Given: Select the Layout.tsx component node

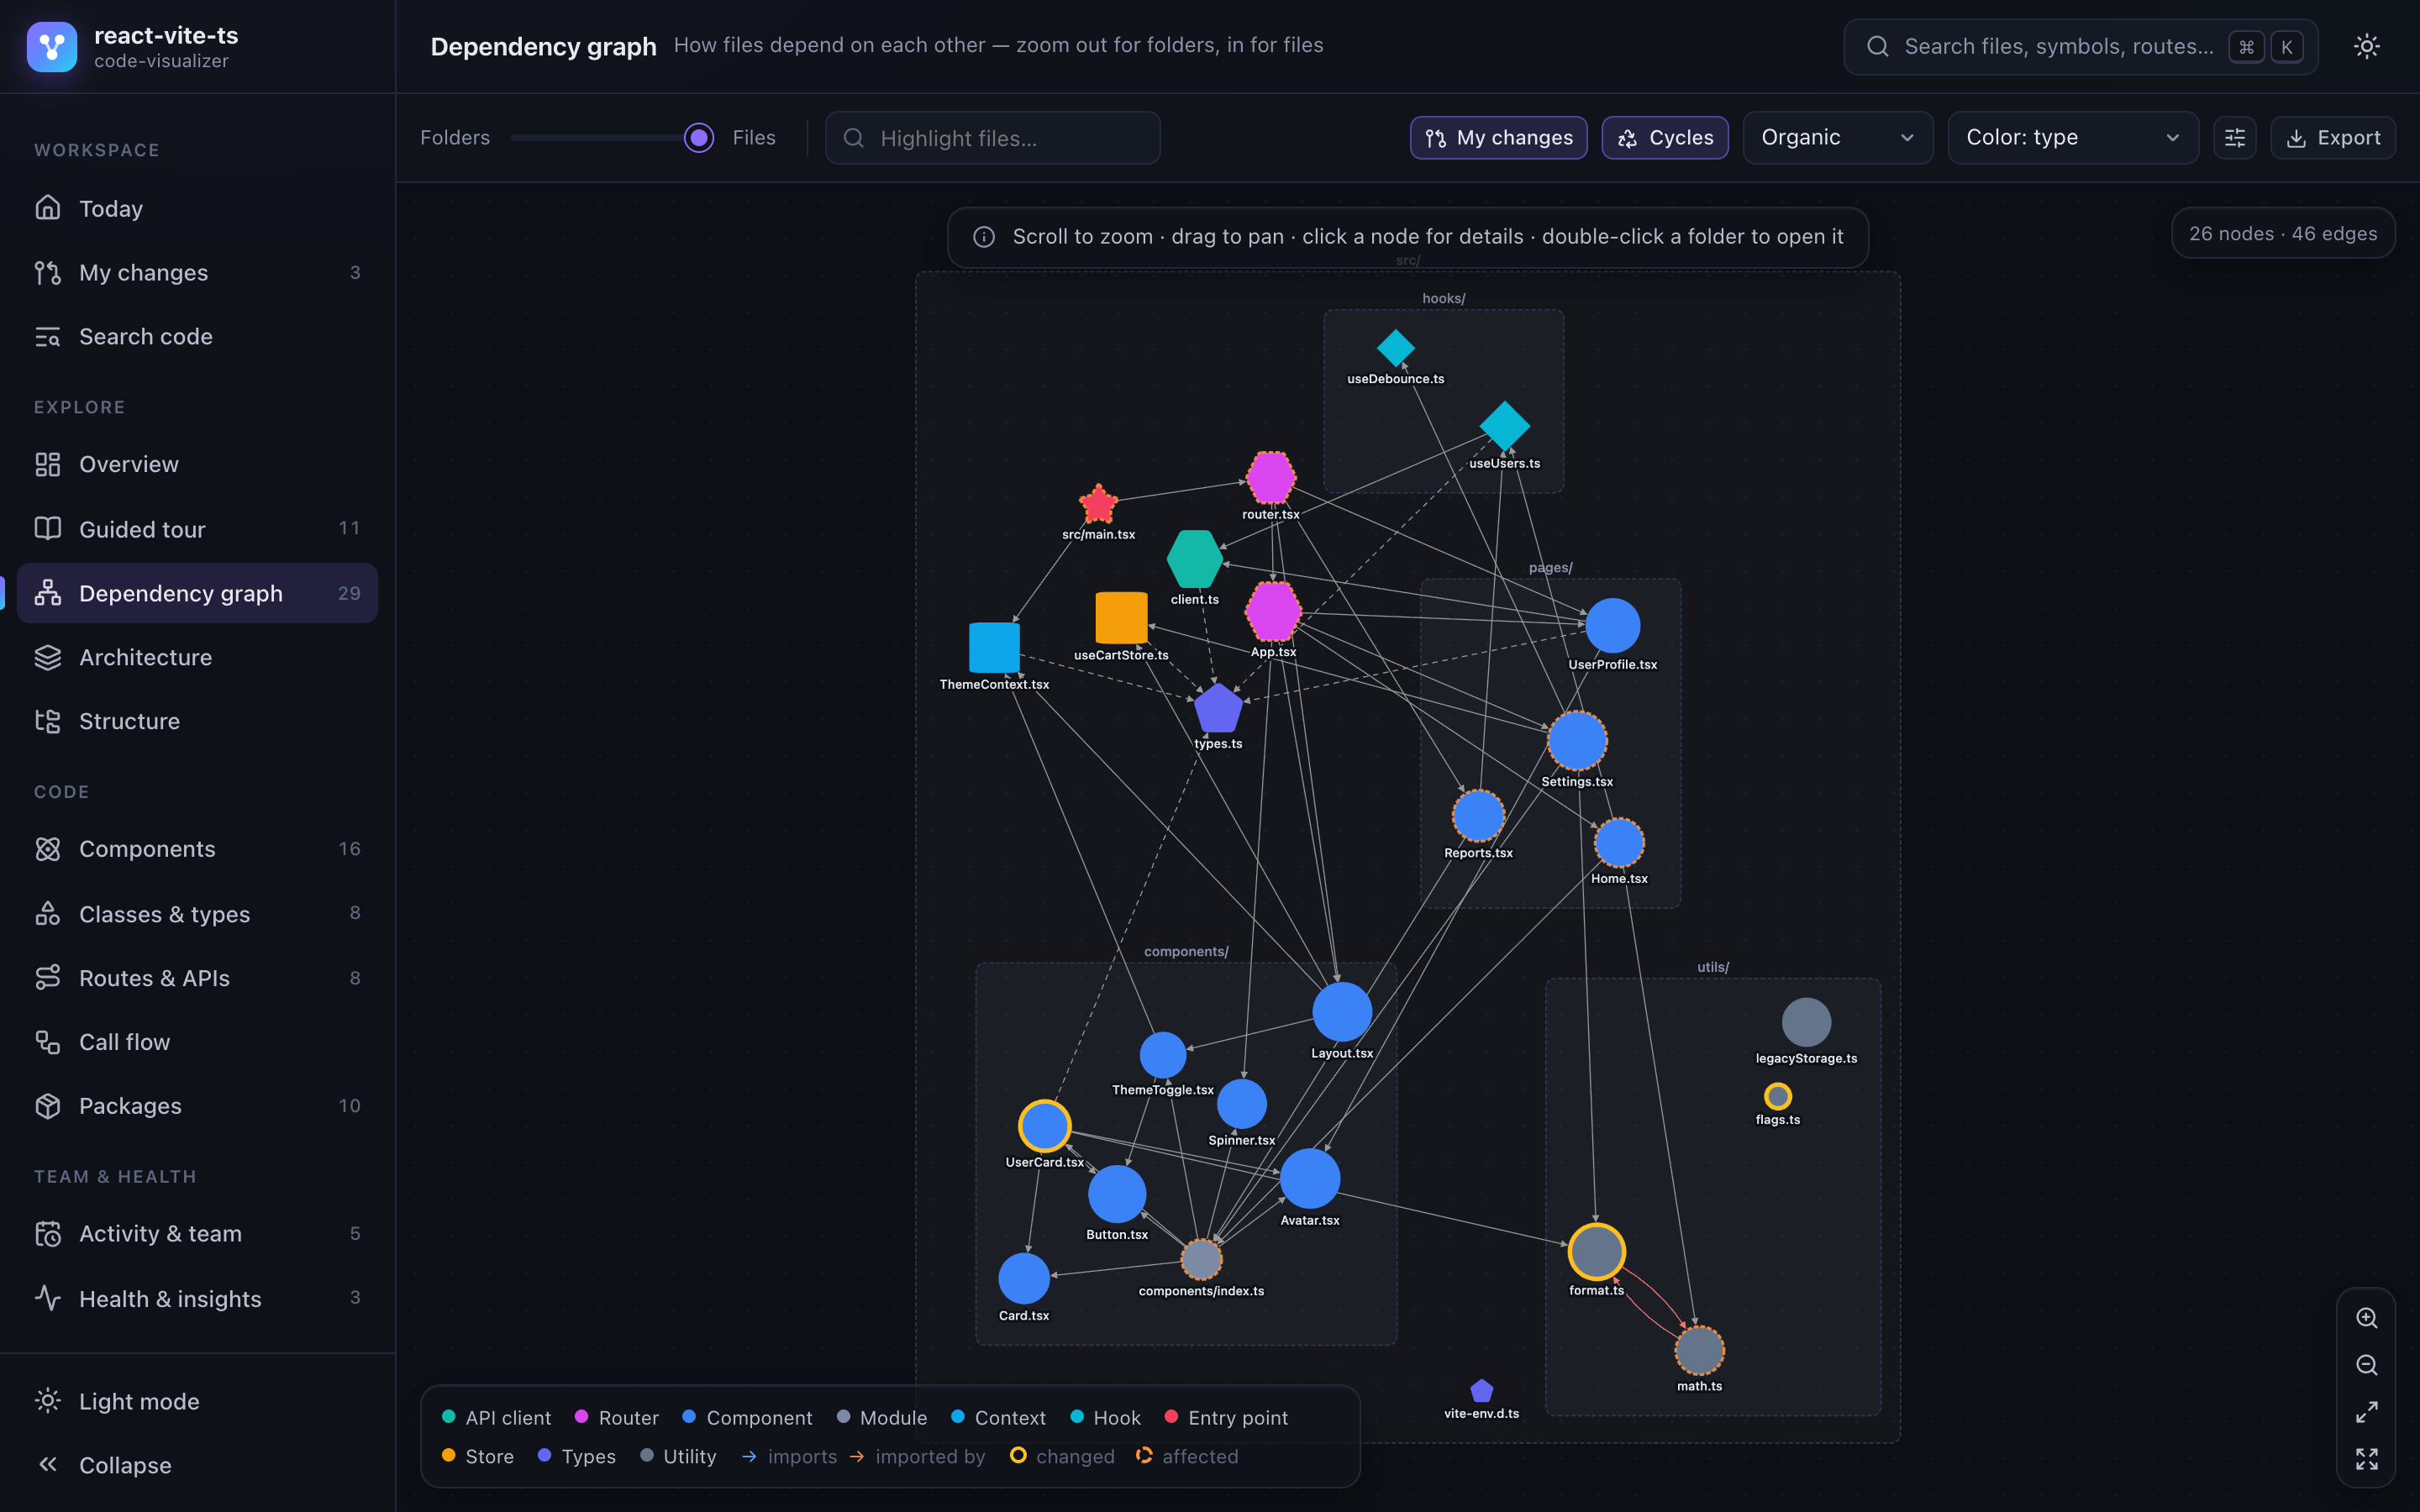Looking at the screenshot, I should (1342, 1011).
